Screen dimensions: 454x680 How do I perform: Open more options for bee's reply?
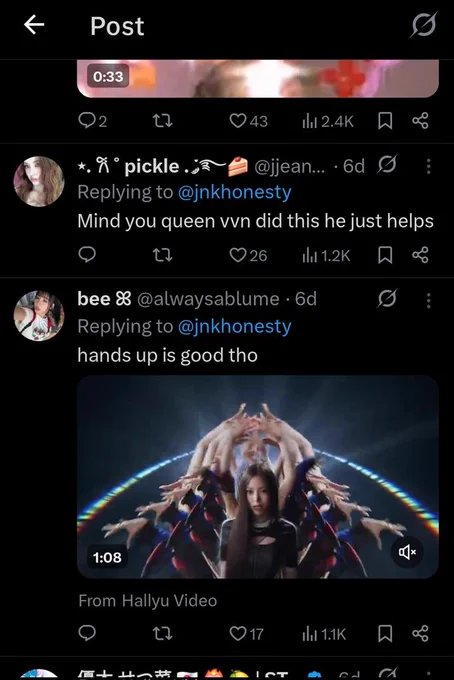tap(428, 300)
